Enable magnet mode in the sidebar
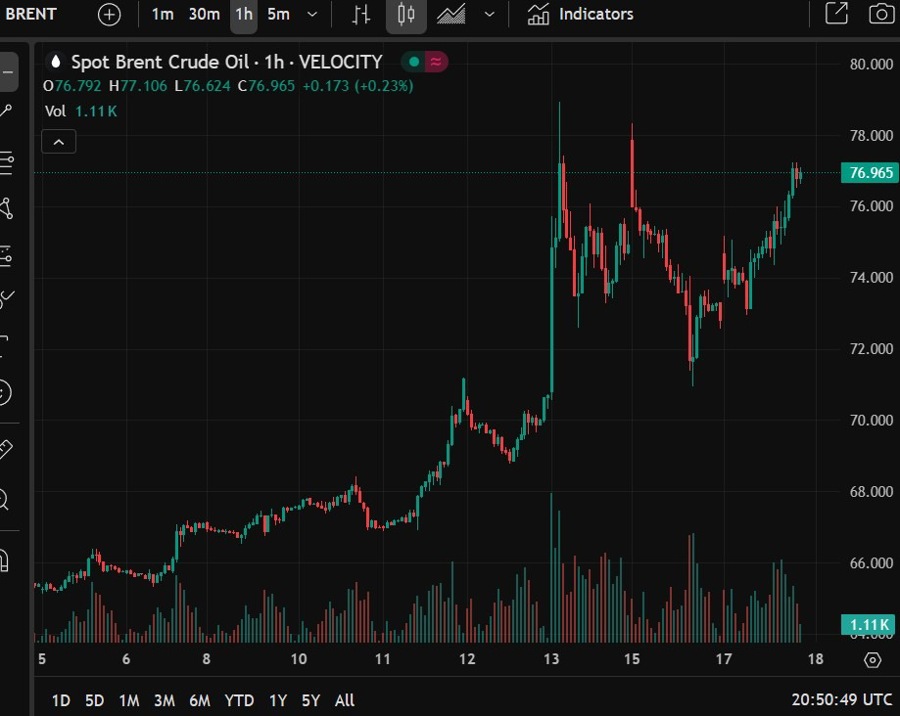Screen dimensions: 900x716 [5, 560]
